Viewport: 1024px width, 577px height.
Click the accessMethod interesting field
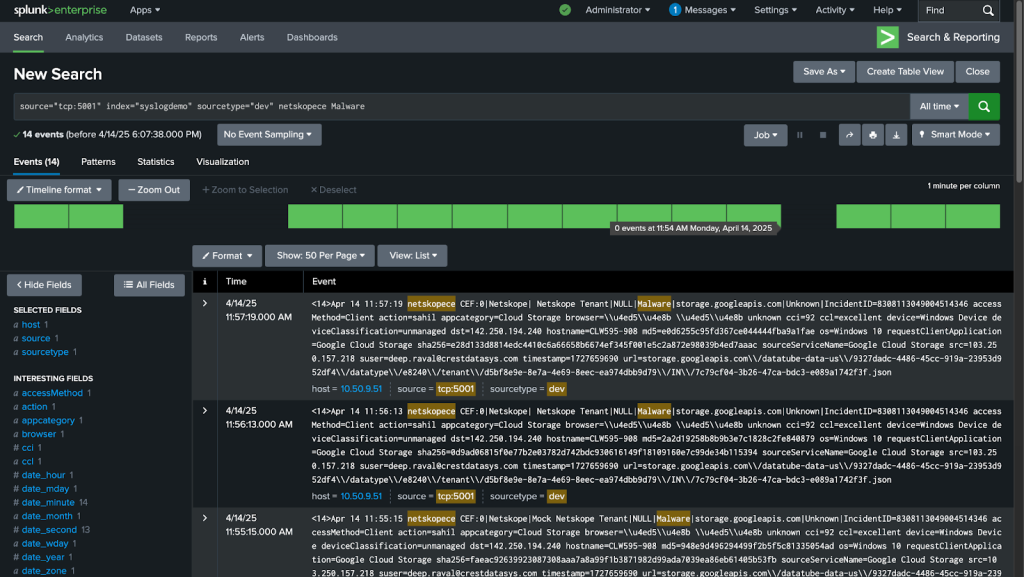(x=52, y=393)
